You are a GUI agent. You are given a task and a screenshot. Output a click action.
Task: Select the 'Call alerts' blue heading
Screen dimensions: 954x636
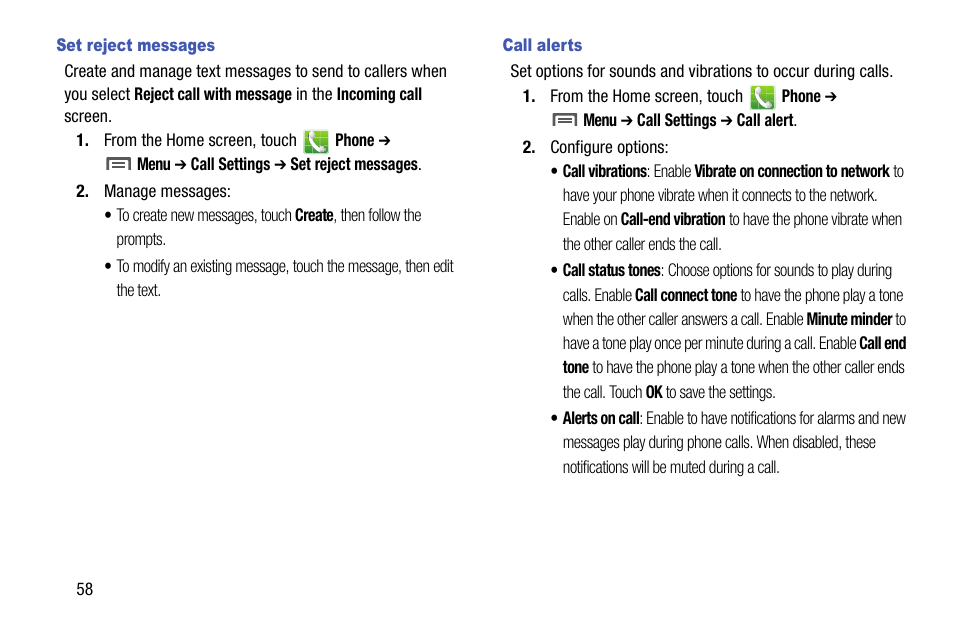tap(542, 46)
